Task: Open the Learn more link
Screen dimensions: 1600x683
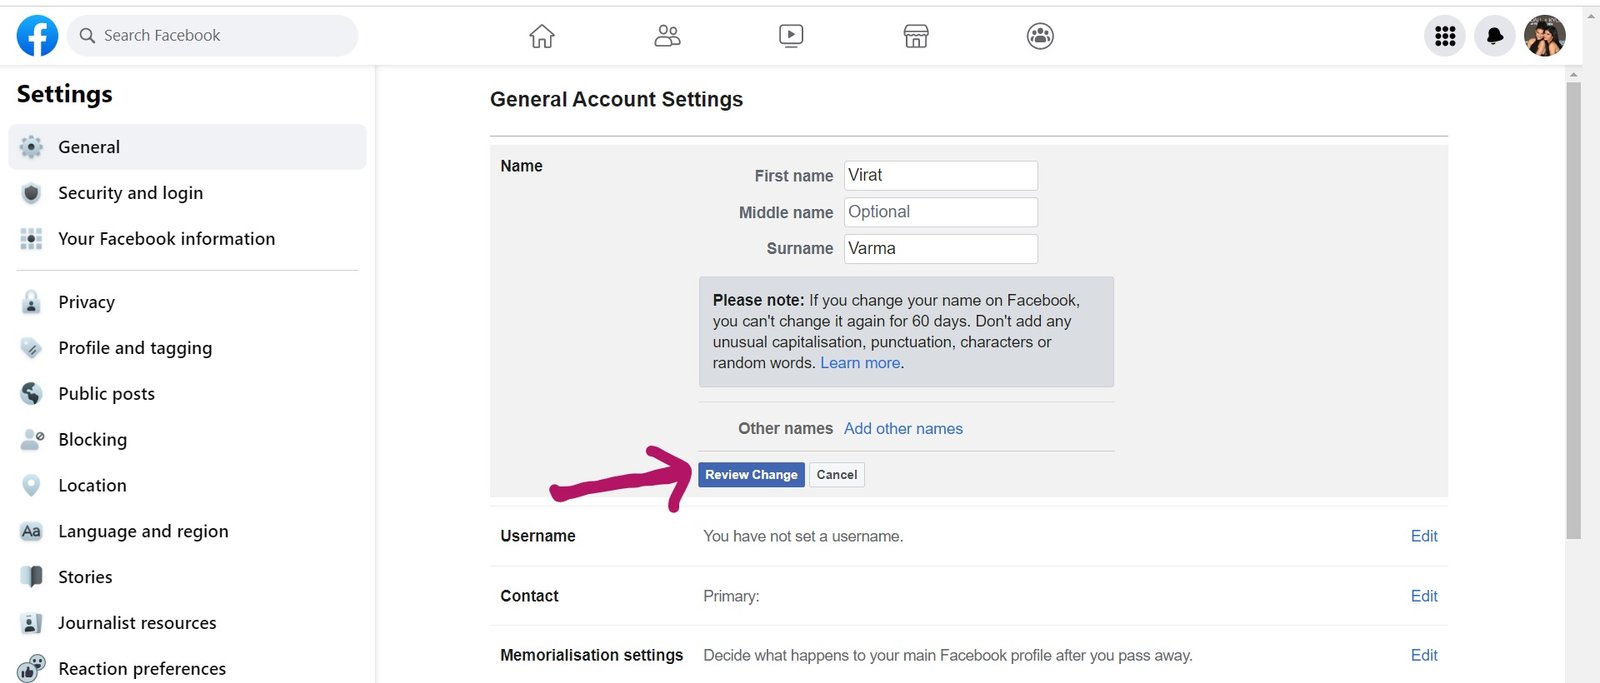Action: pos(860,363)
